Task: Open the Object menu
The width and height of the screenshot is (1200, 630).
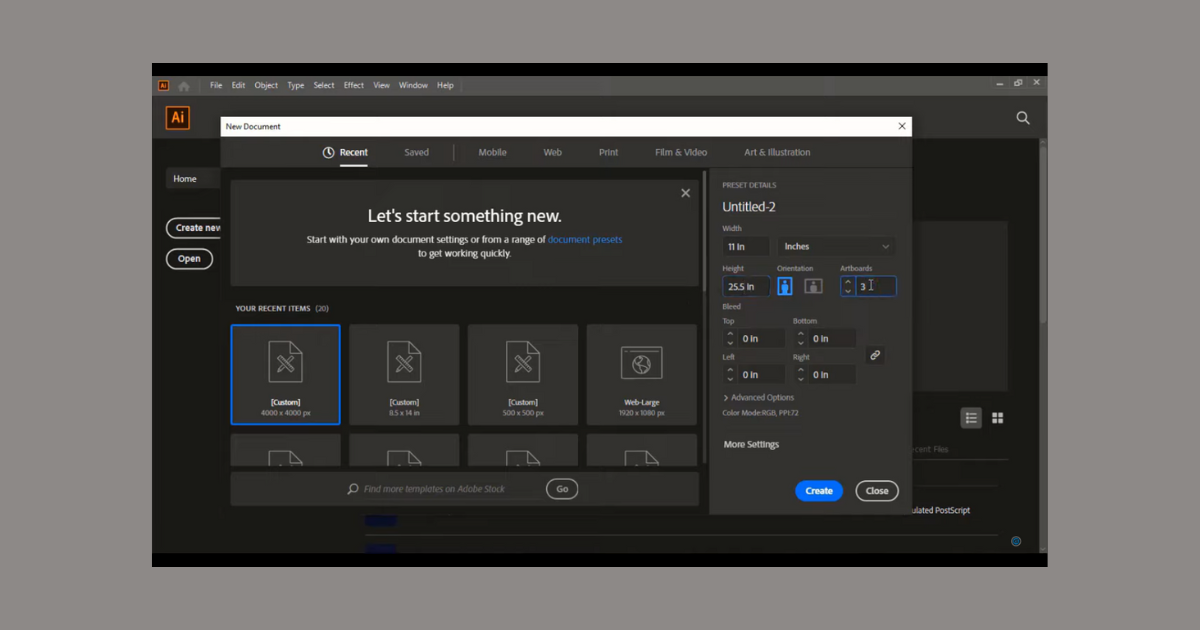Action: point(266,86)
